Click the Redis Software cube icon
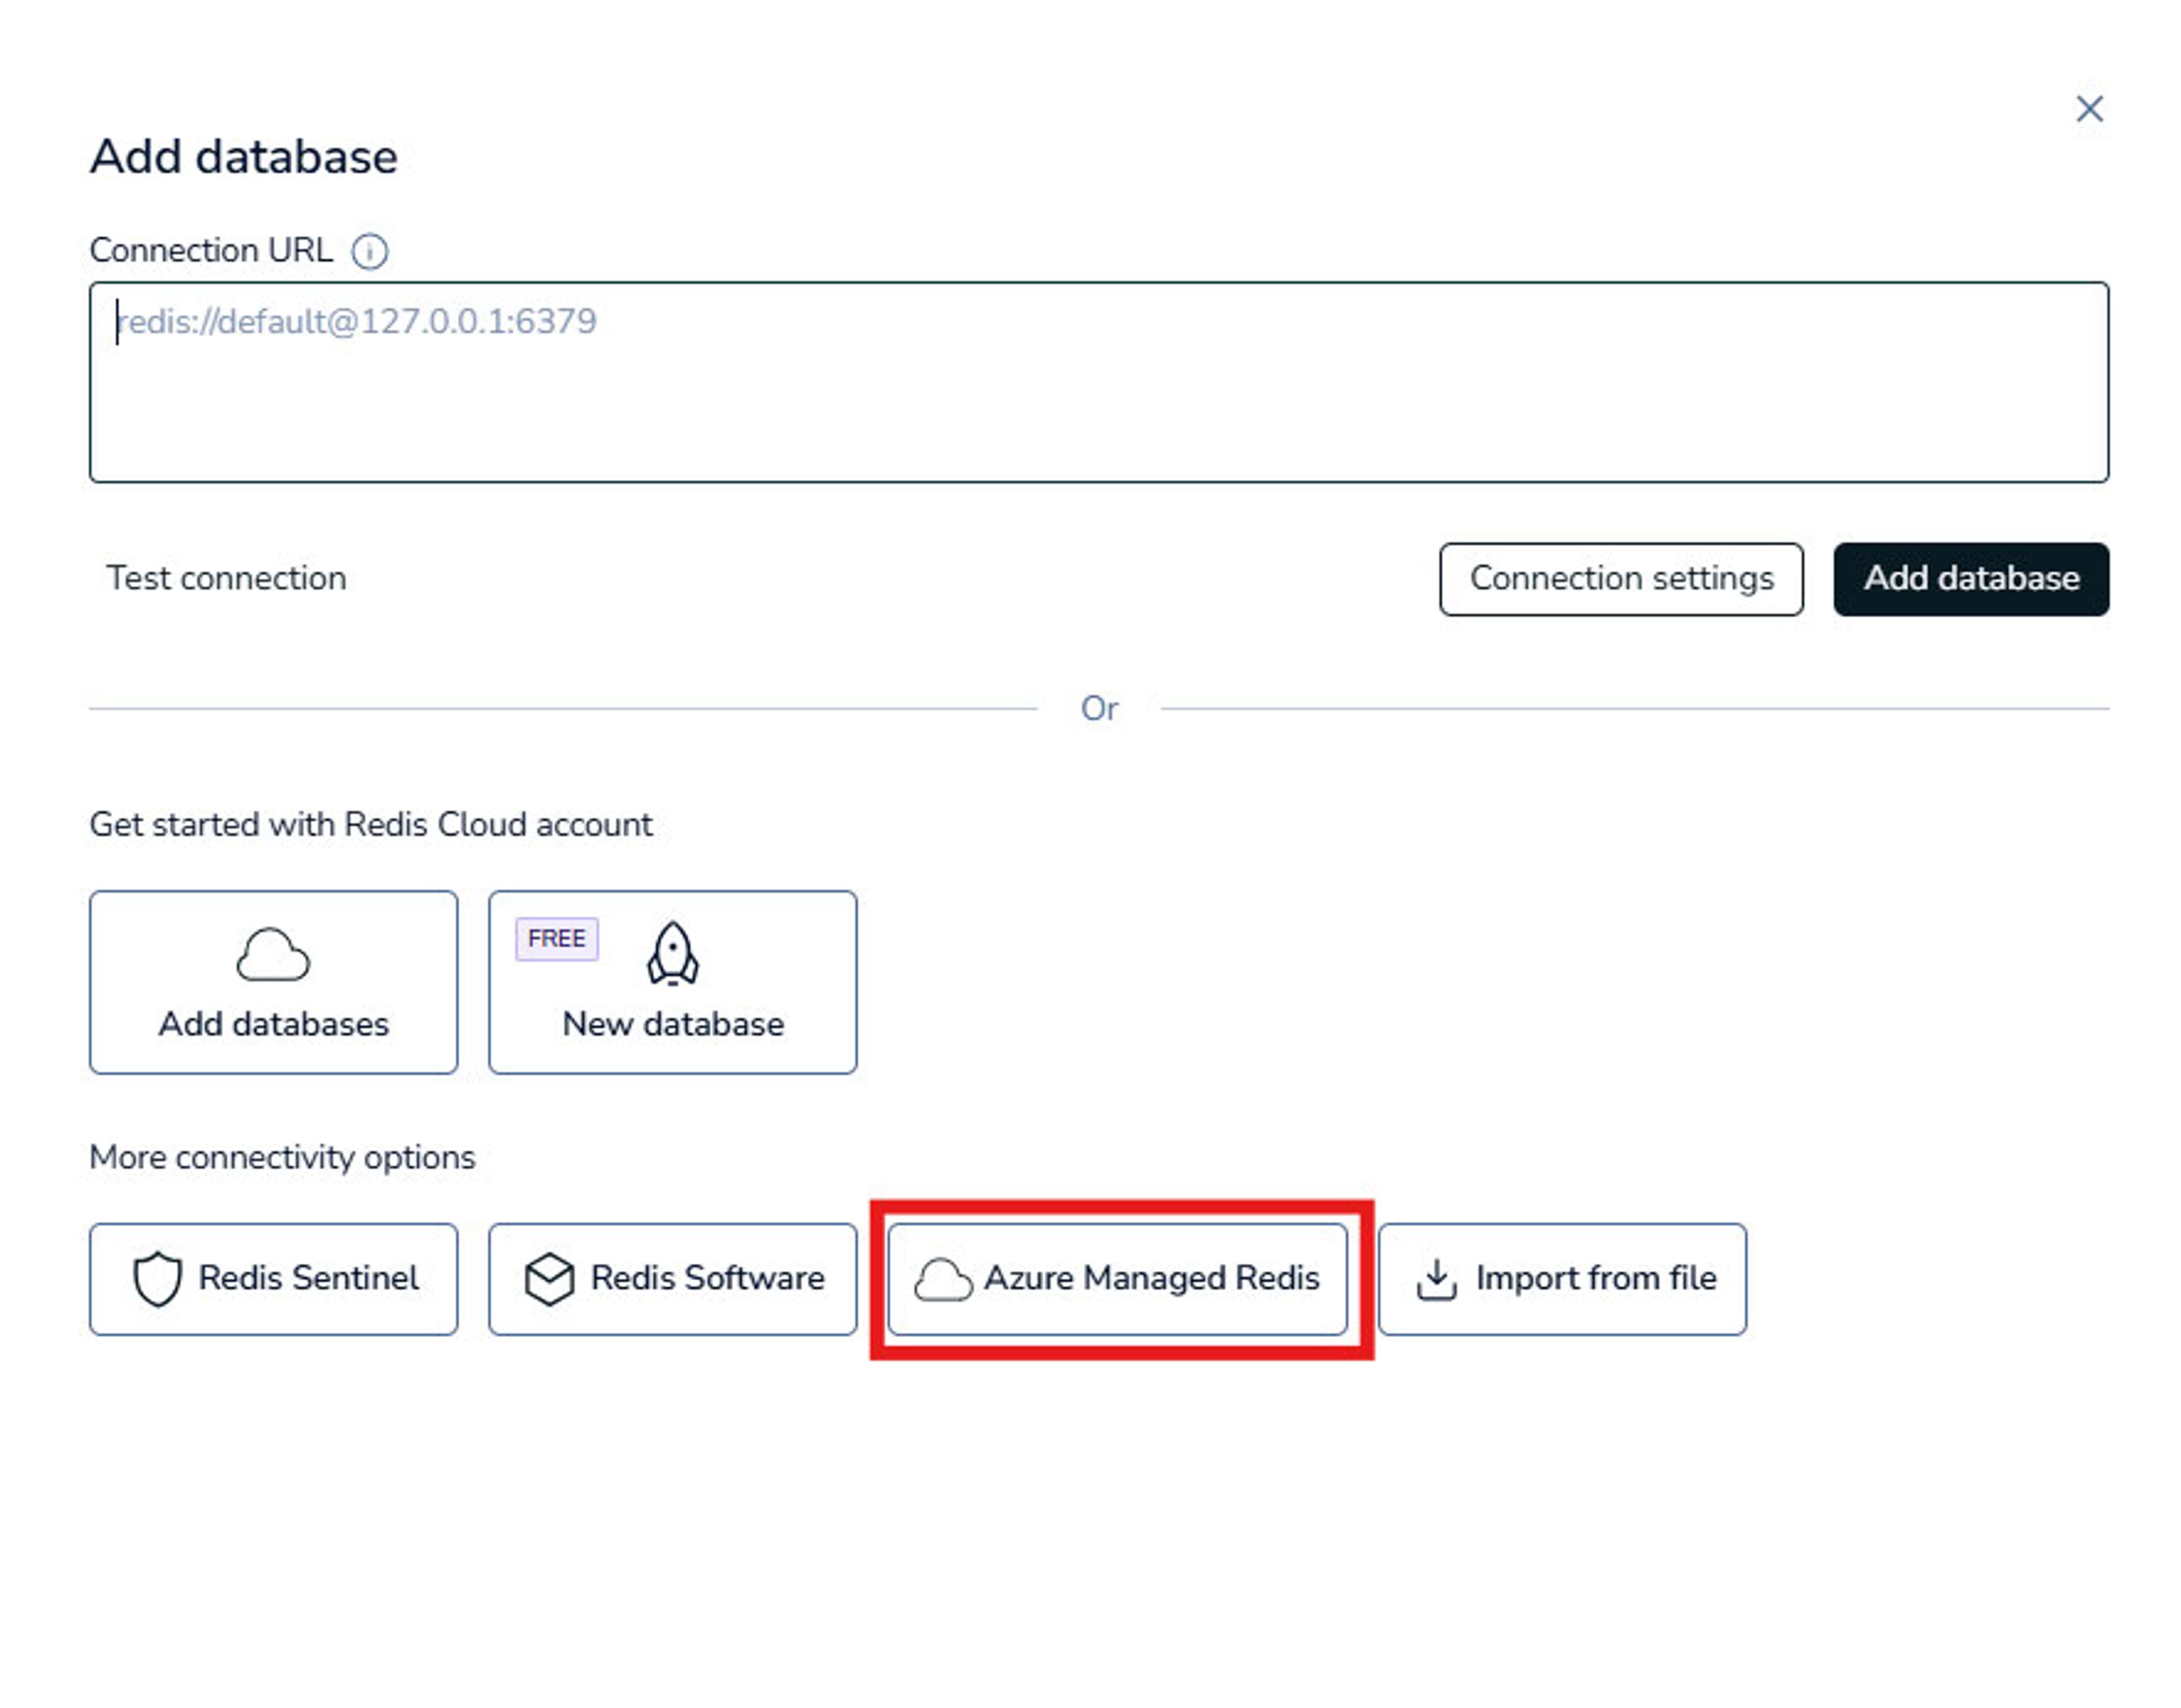This screenshot has height=1708, width=2181. [549, 1279]
